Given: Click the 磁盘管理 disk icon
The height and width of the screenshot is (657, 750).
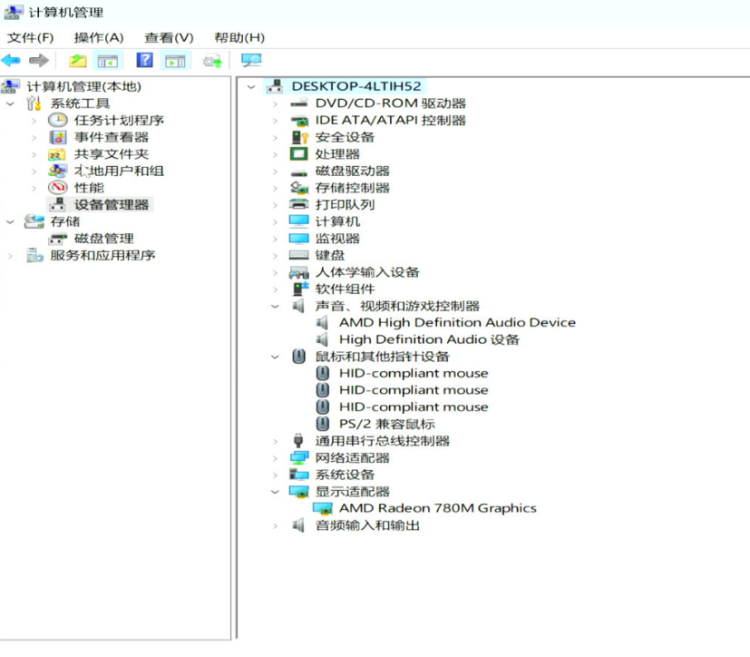Looking at the screenshot, I should pyautogui.click(x=58, y=238).
